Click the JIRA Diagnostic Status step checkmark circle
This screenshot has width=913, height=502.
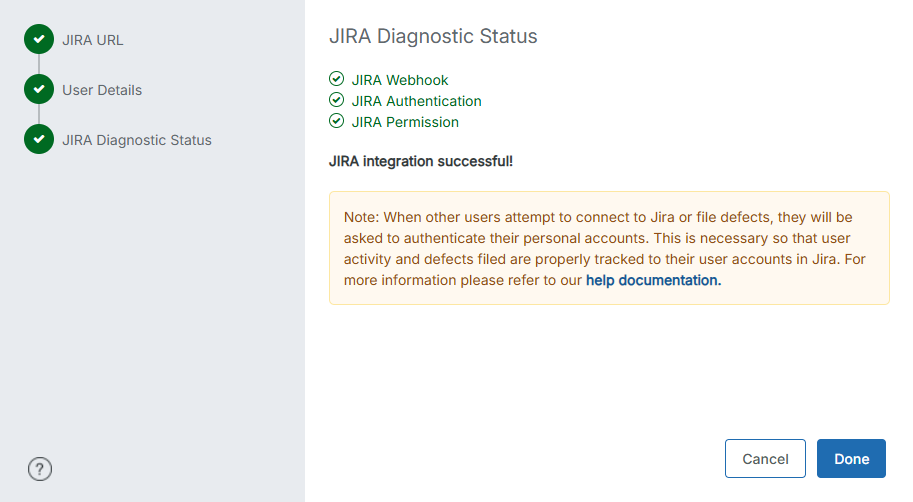point(39,139)
